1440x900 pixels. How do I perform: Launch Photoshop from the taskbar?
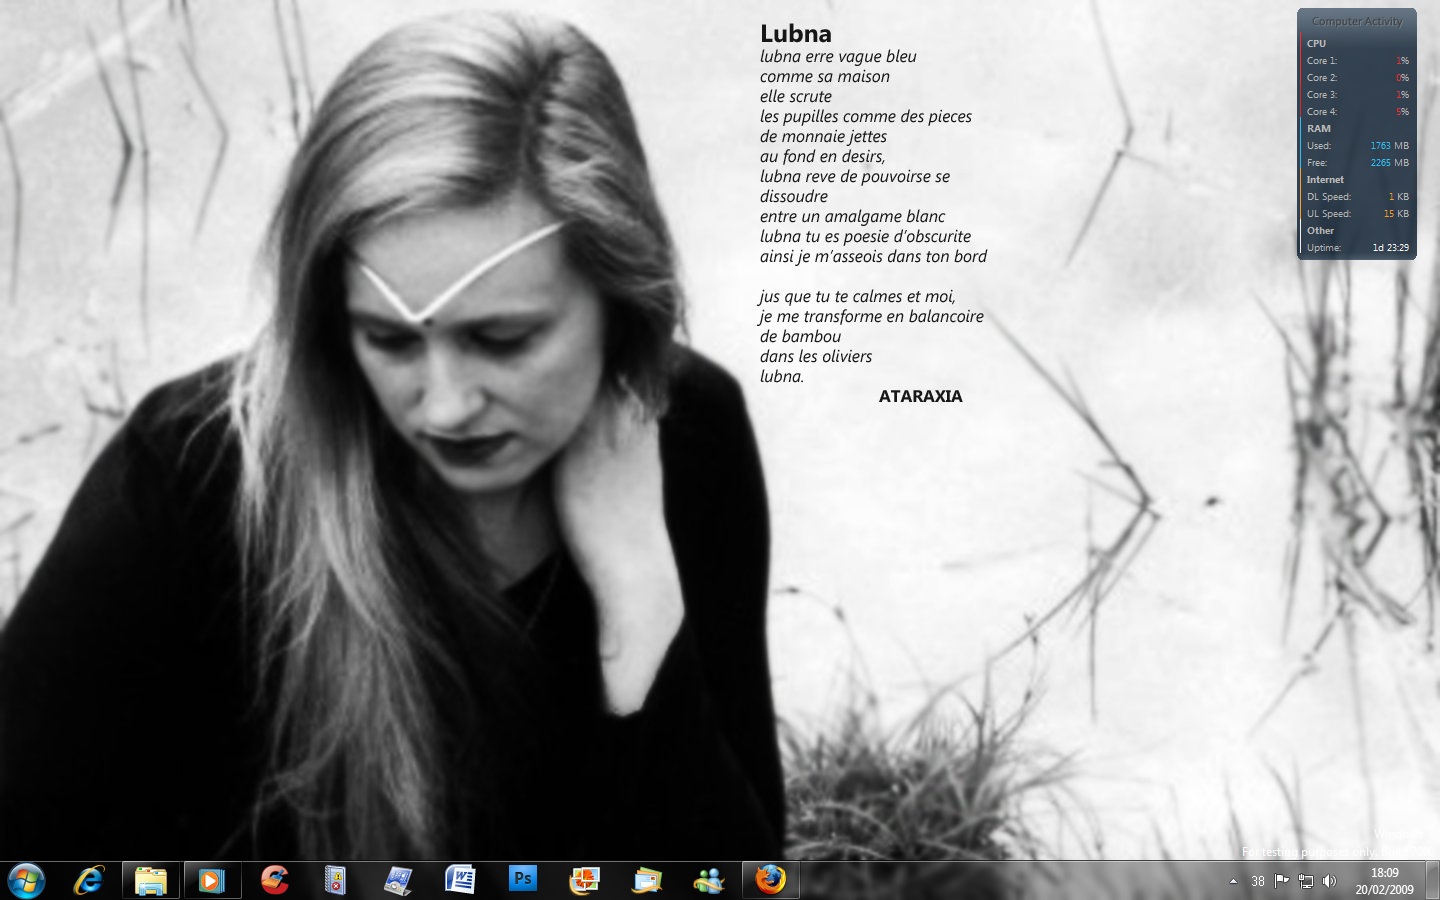point(522,880)
